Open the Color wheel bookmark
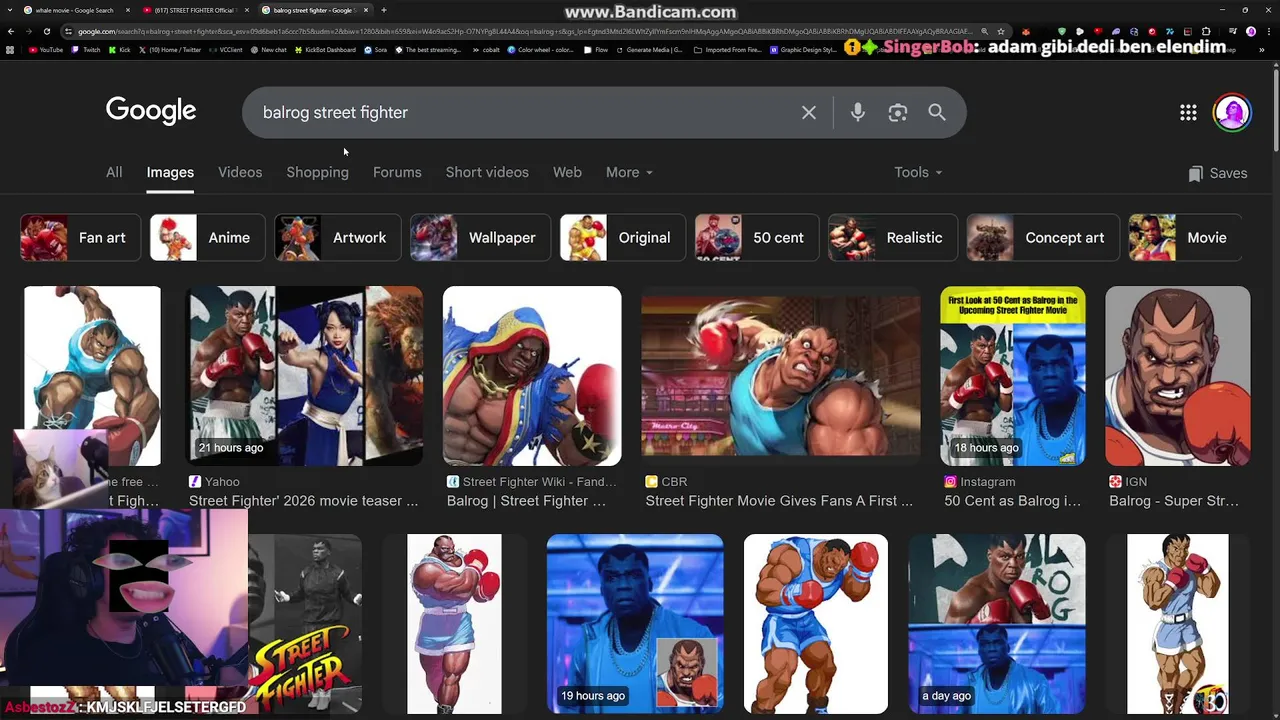 (x=540, y=49)
